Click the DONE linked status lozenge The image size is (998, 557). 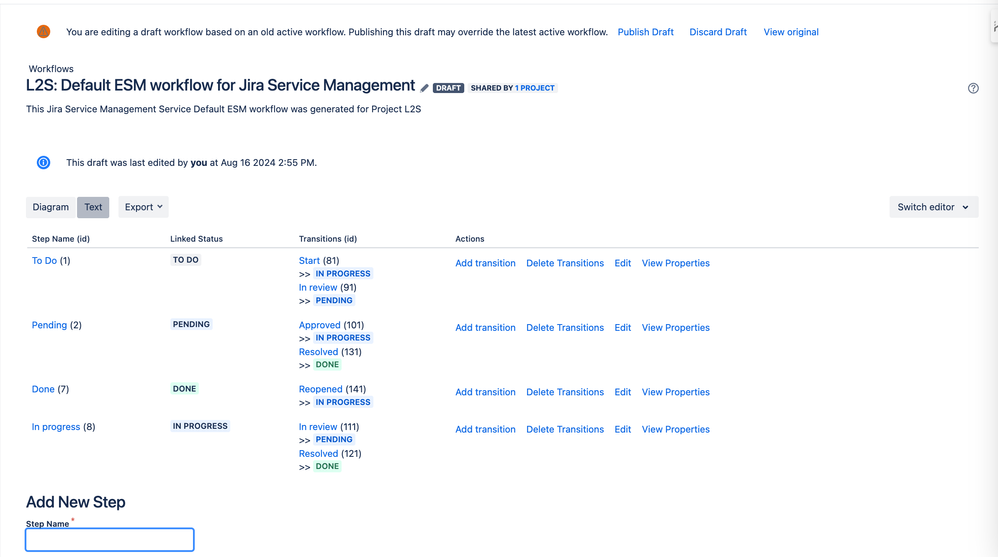185,388
